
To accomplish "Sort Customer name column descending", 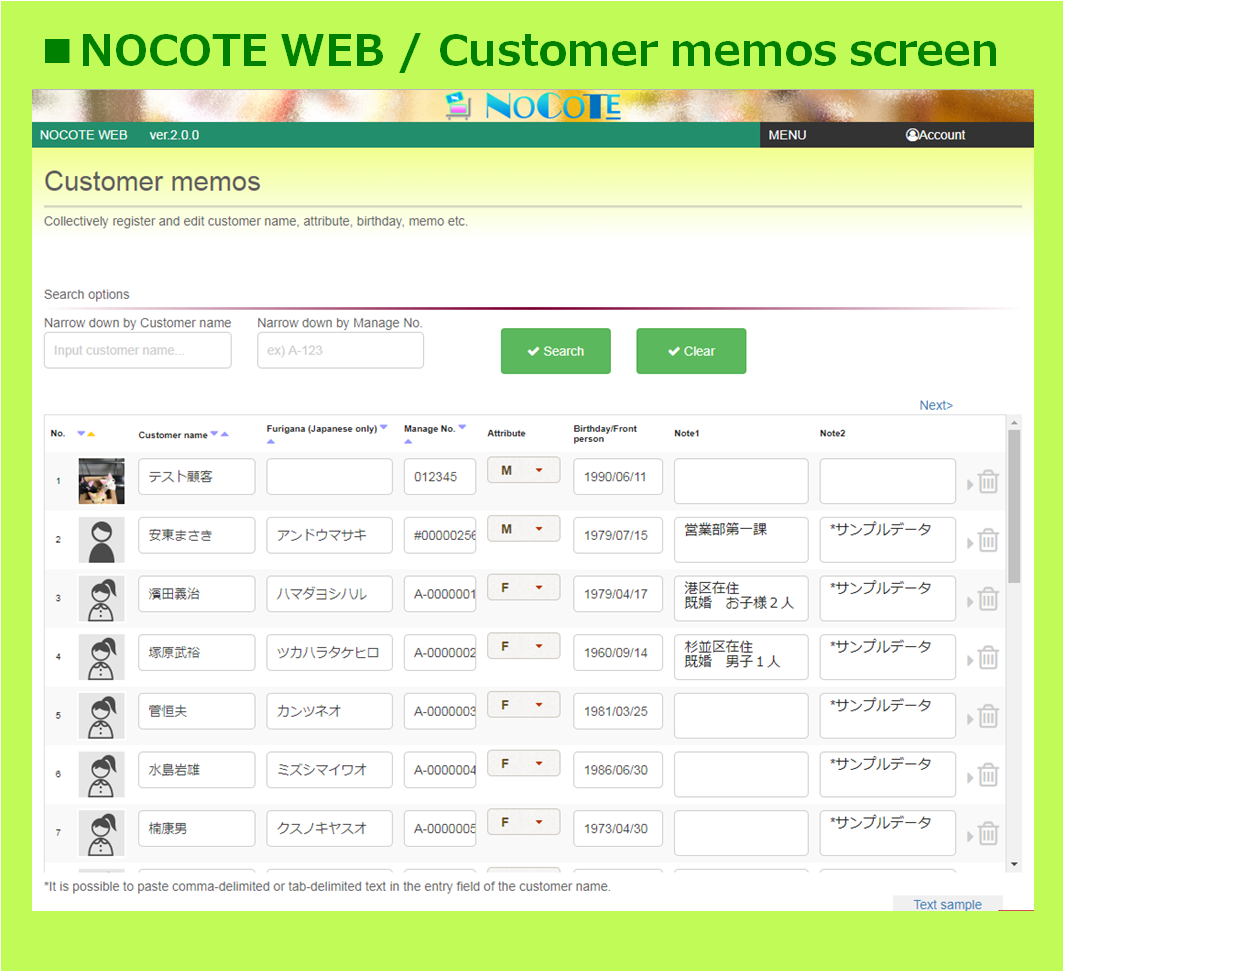I will pos(214,434).
